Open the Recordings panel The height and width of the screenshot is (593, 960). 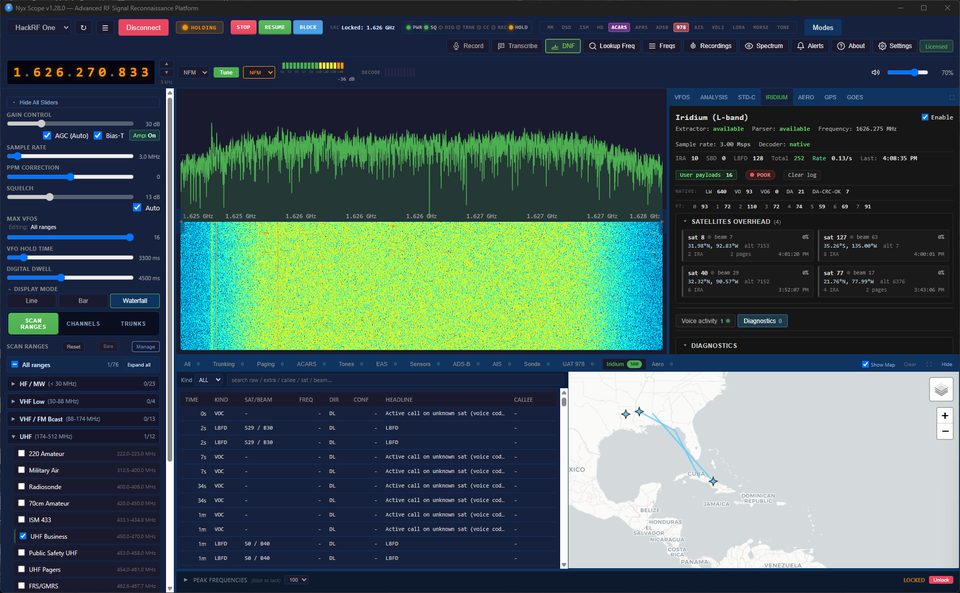coord(710,46)
